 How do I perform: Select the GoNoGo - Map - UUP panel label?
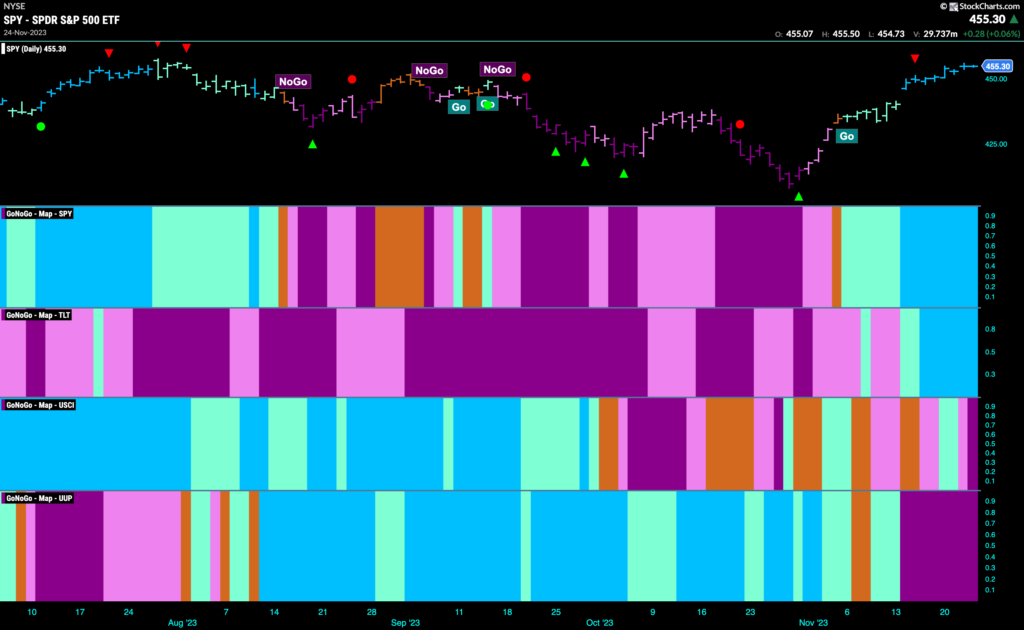(39, 498)
